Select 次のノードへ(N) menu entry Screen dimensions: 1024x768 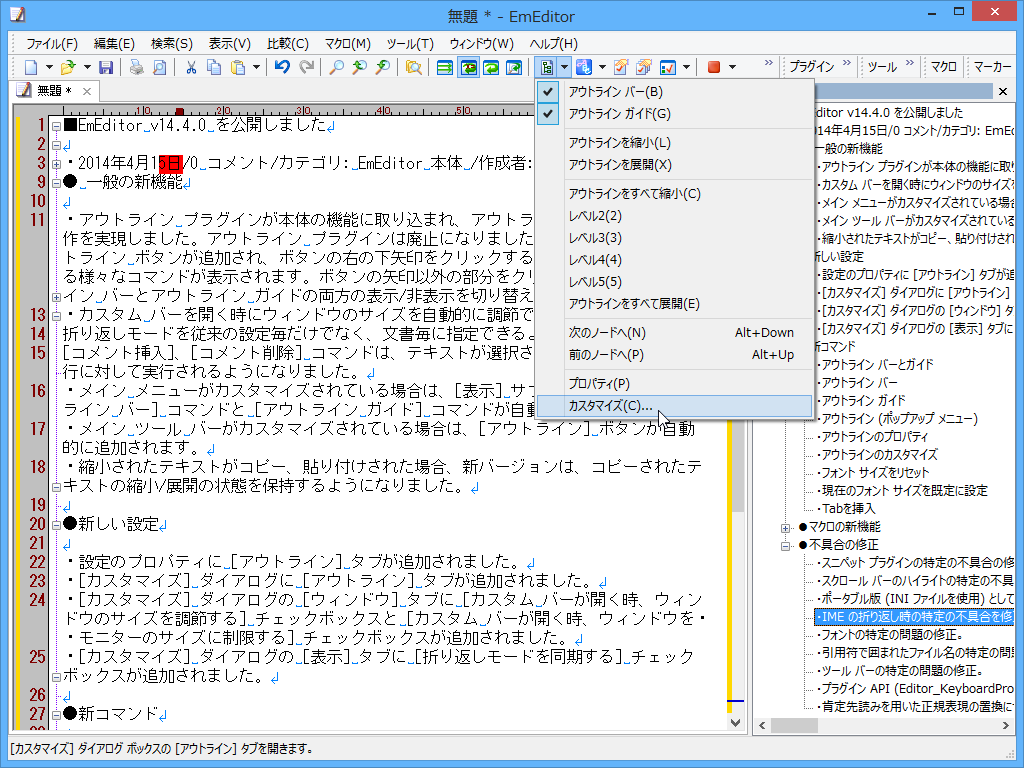pos(675,333)
